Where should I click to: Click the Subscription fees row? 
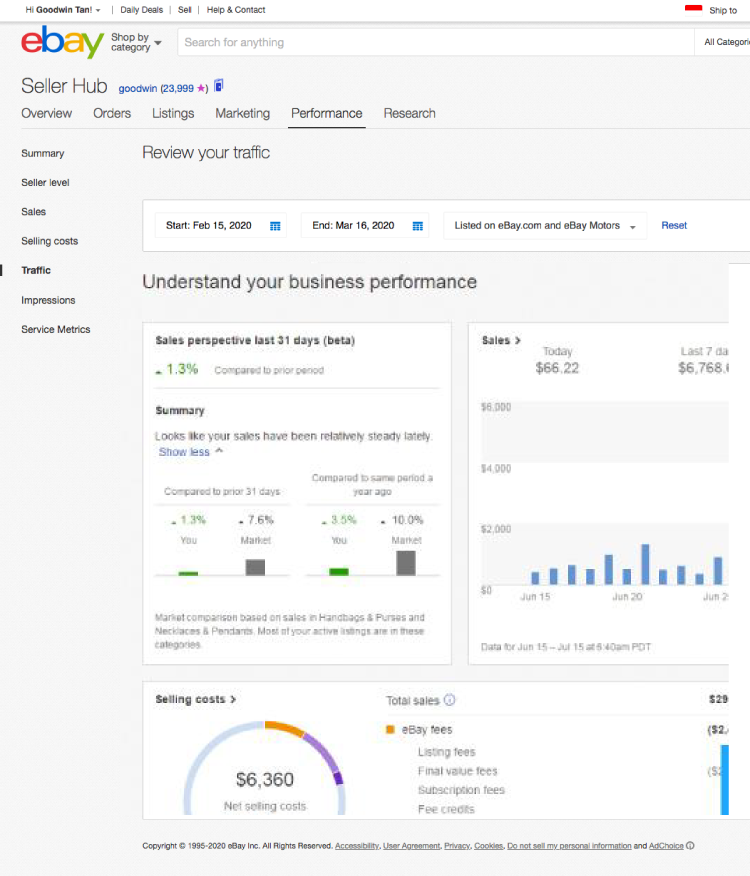(461, 790)
